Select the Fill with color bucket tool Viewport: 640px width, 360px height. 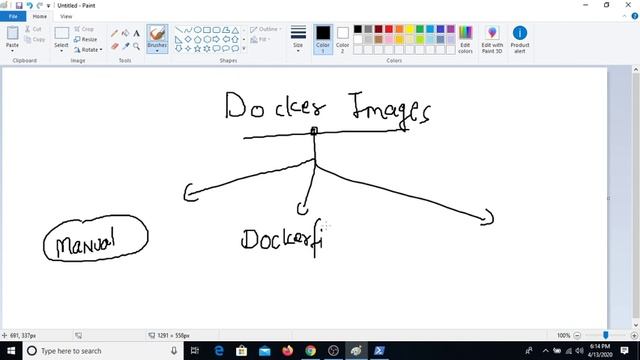click(x=125, y=33)
